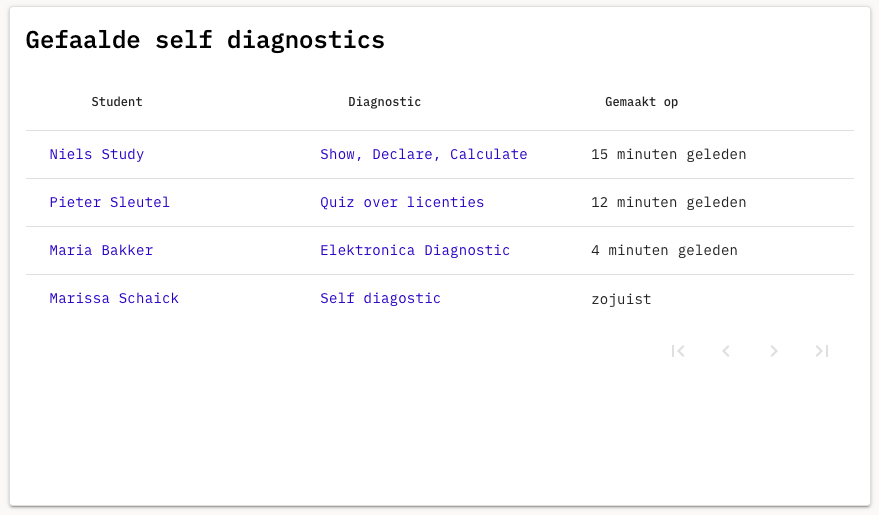Select the zojuist timestamp cell

coord(621,299)
